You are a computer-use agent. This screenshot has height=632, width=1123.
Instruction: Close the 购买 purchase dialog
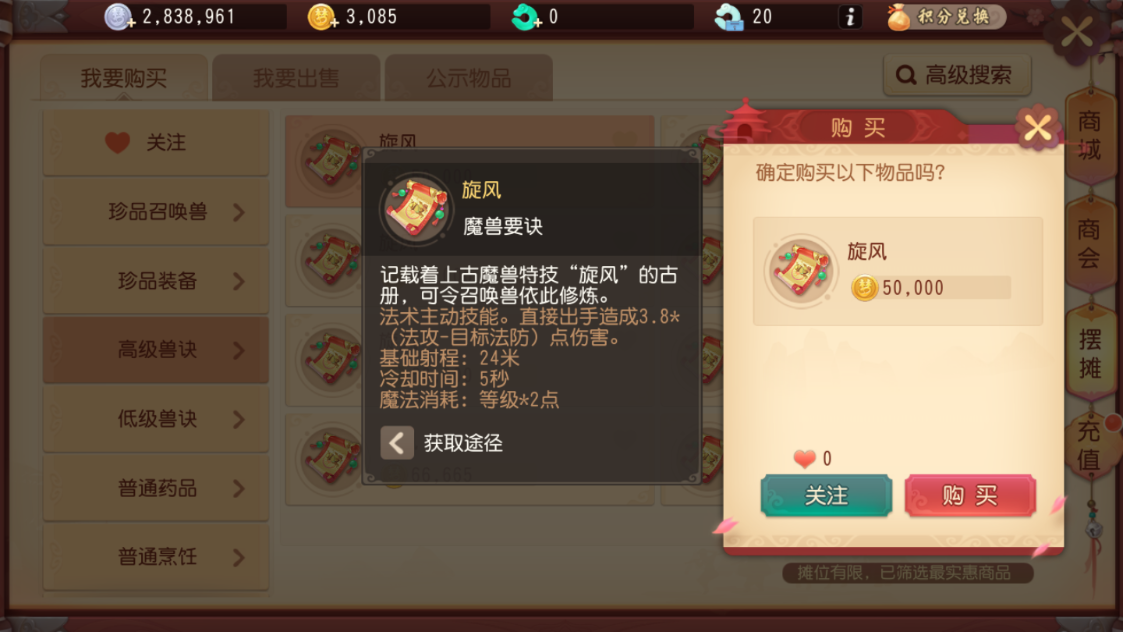pyautogui.click(x=1036, y=129)
